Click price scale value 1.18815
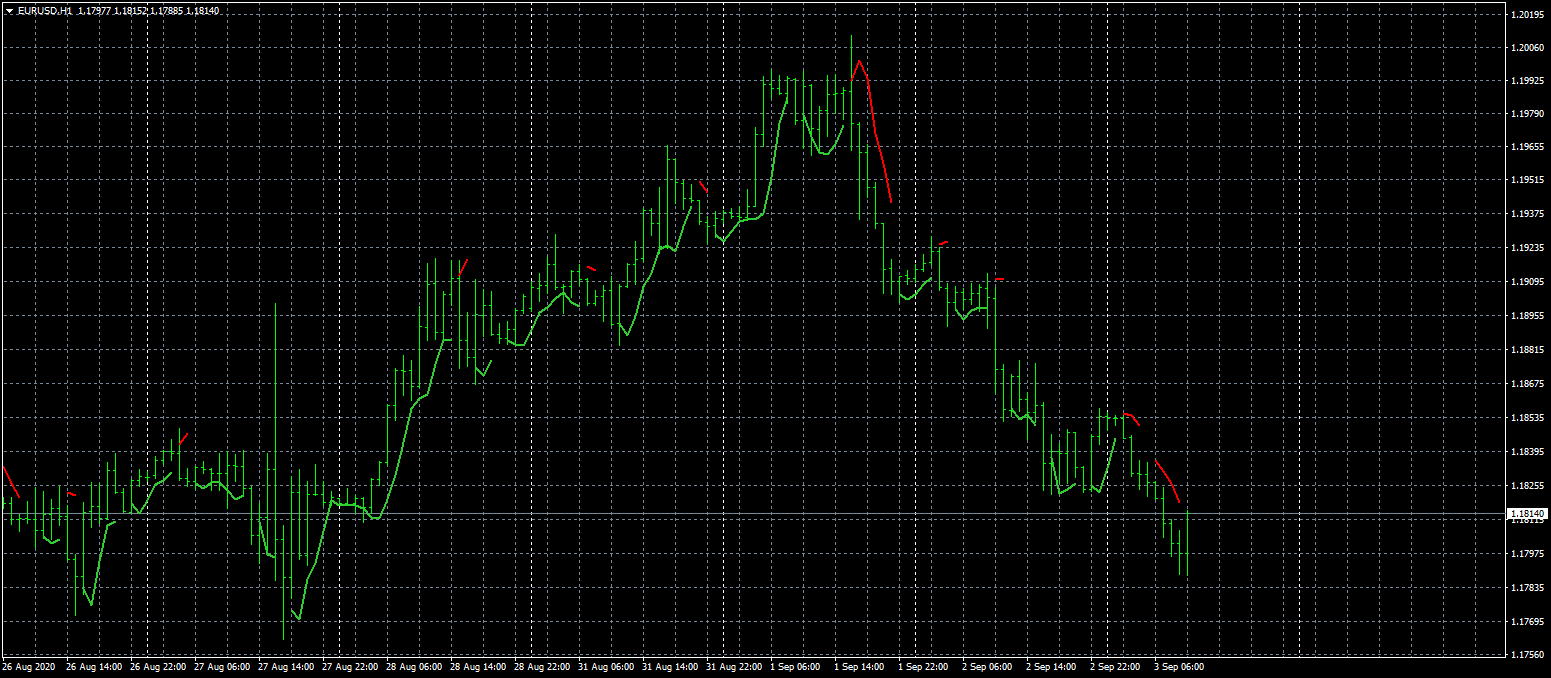Viewport: 1551px width, 678px height. pyautogui.click(x=1530, y=351)
